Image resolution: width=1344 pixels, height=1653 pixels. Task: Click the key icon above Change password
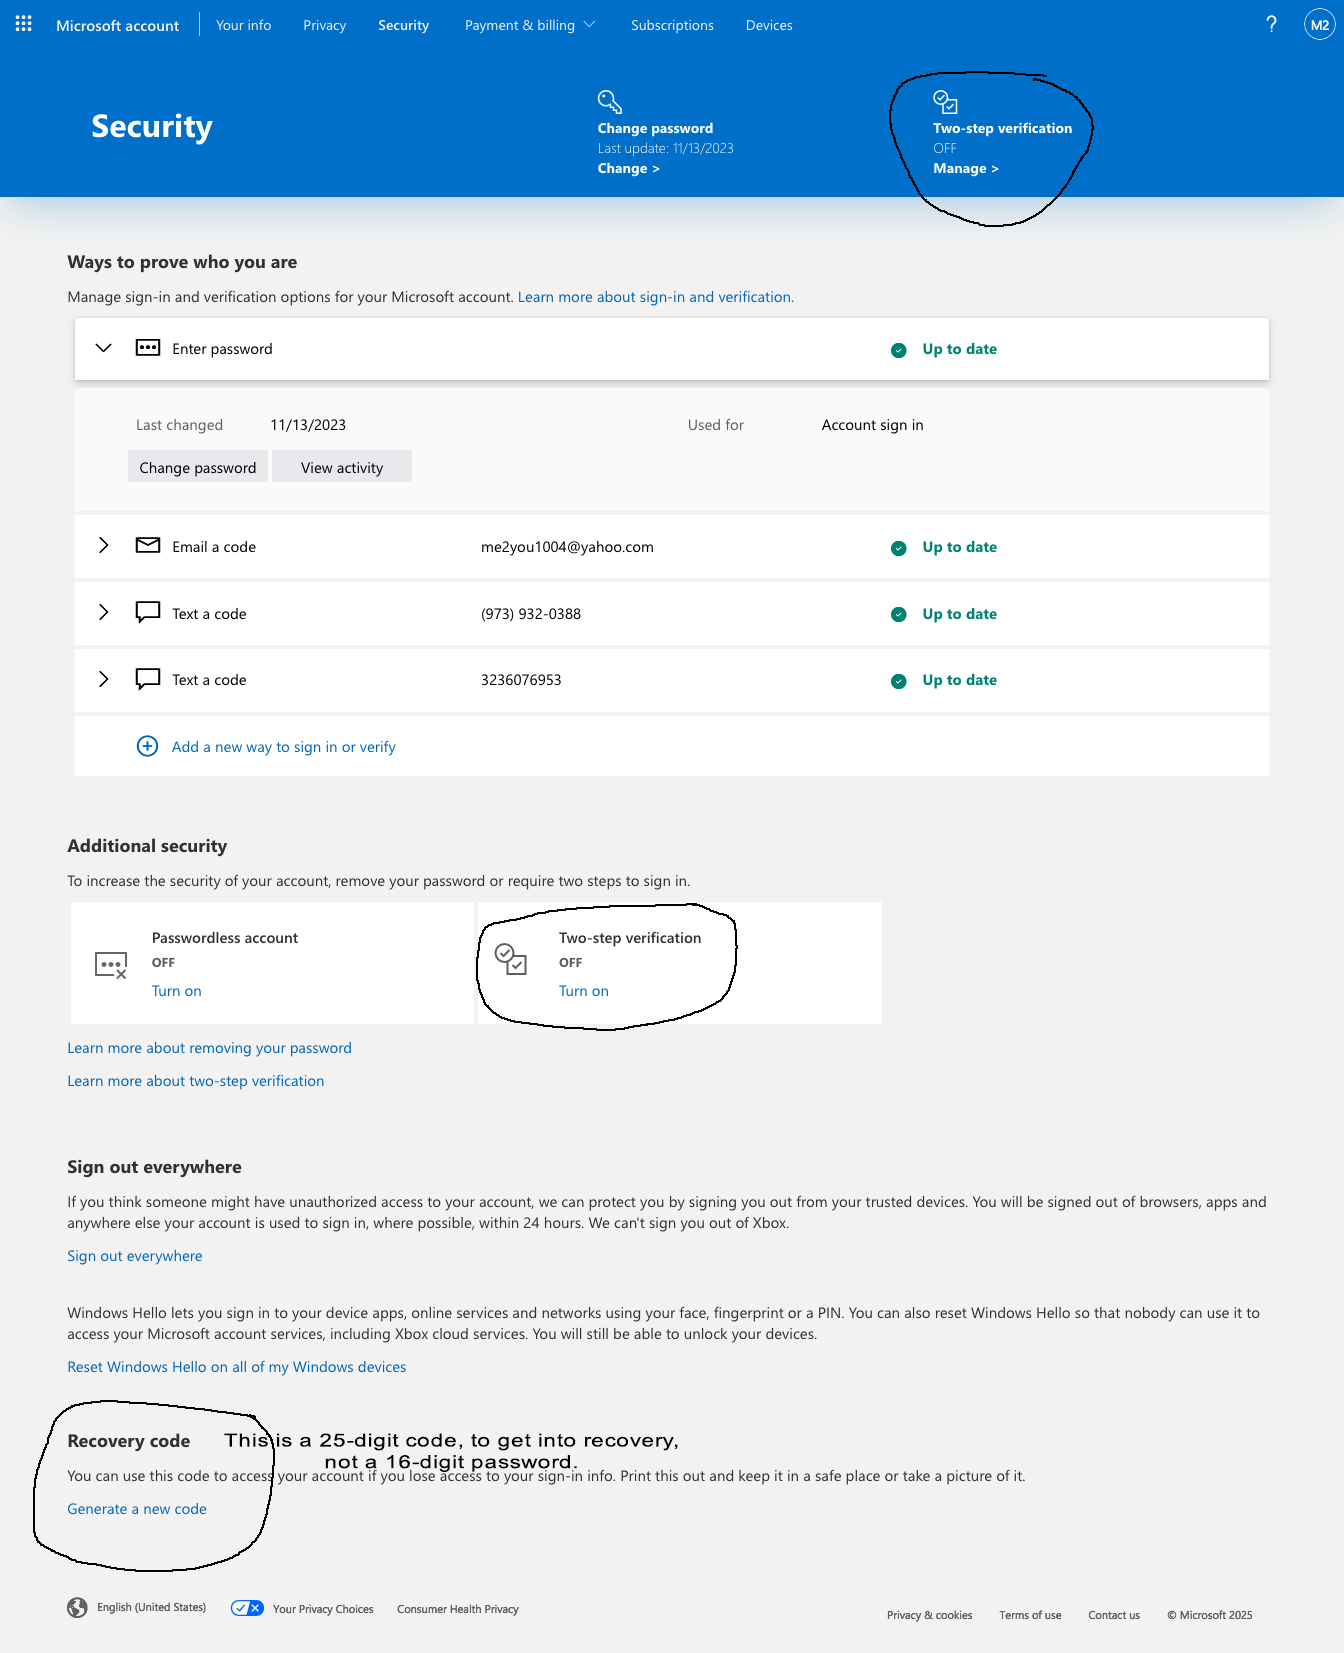click(x=610, y=102)
